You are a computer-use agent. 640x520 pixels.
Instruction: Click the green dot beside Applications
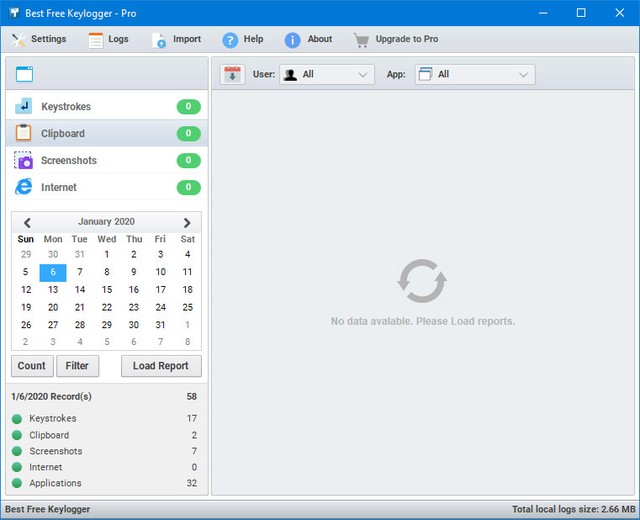click(x=17, y=484)
